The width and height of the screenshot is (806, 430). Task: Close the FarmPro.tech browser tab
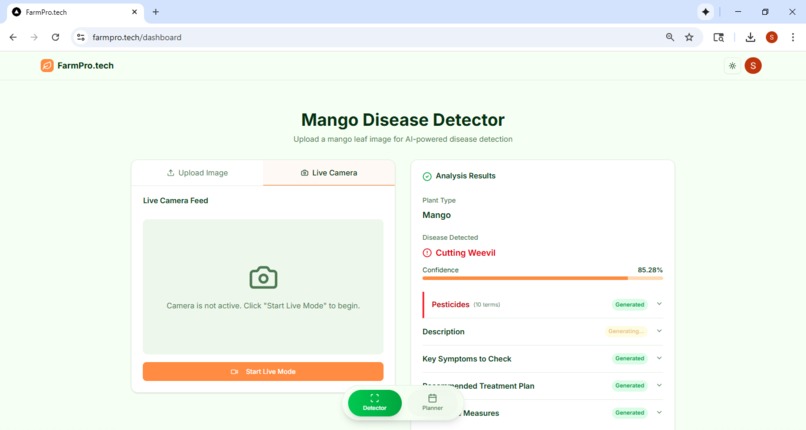coord(134,12)
